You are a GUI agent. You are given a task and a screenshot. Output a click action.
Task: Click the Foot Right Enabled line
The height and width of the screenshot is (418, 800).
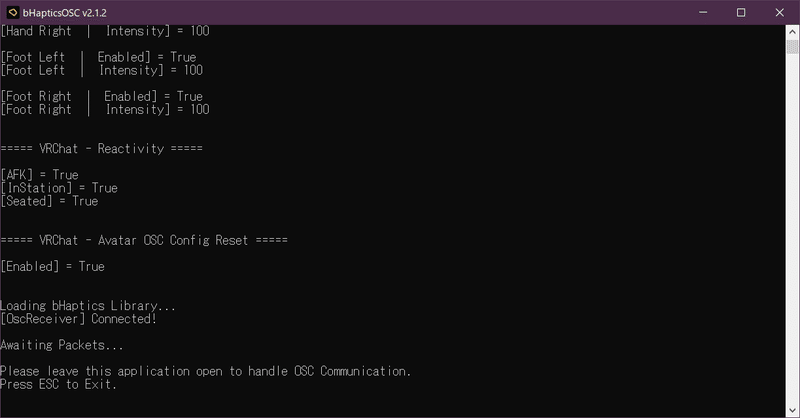pyautogui.click(x=102, y=96)
